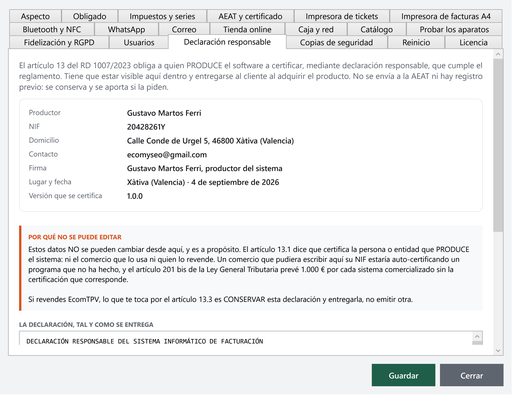Switch to the Obligado tab
The width and height of the screenshot is (520, 416).
[x=89, y=16]
